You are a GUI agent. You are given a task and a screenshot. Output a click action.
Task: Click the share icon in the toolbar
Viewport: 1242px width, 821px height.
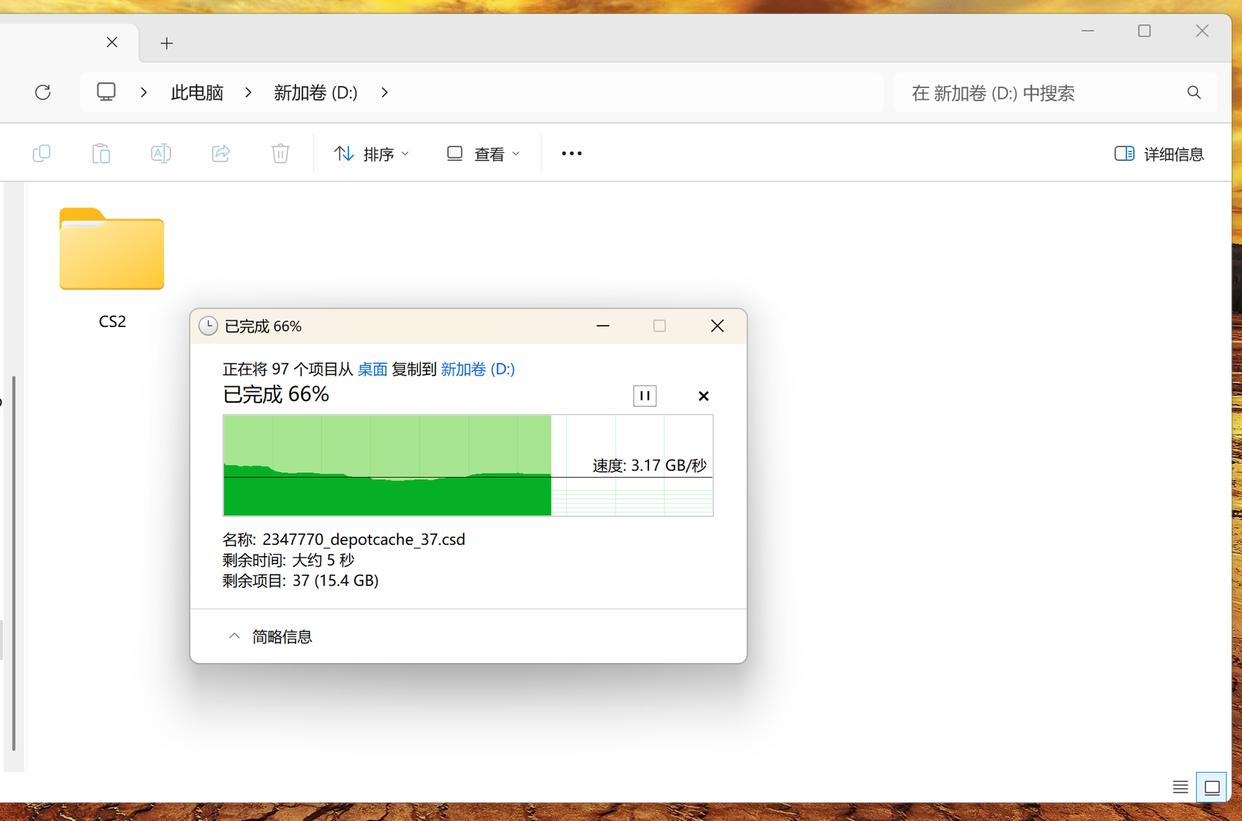tap(221, 153)
